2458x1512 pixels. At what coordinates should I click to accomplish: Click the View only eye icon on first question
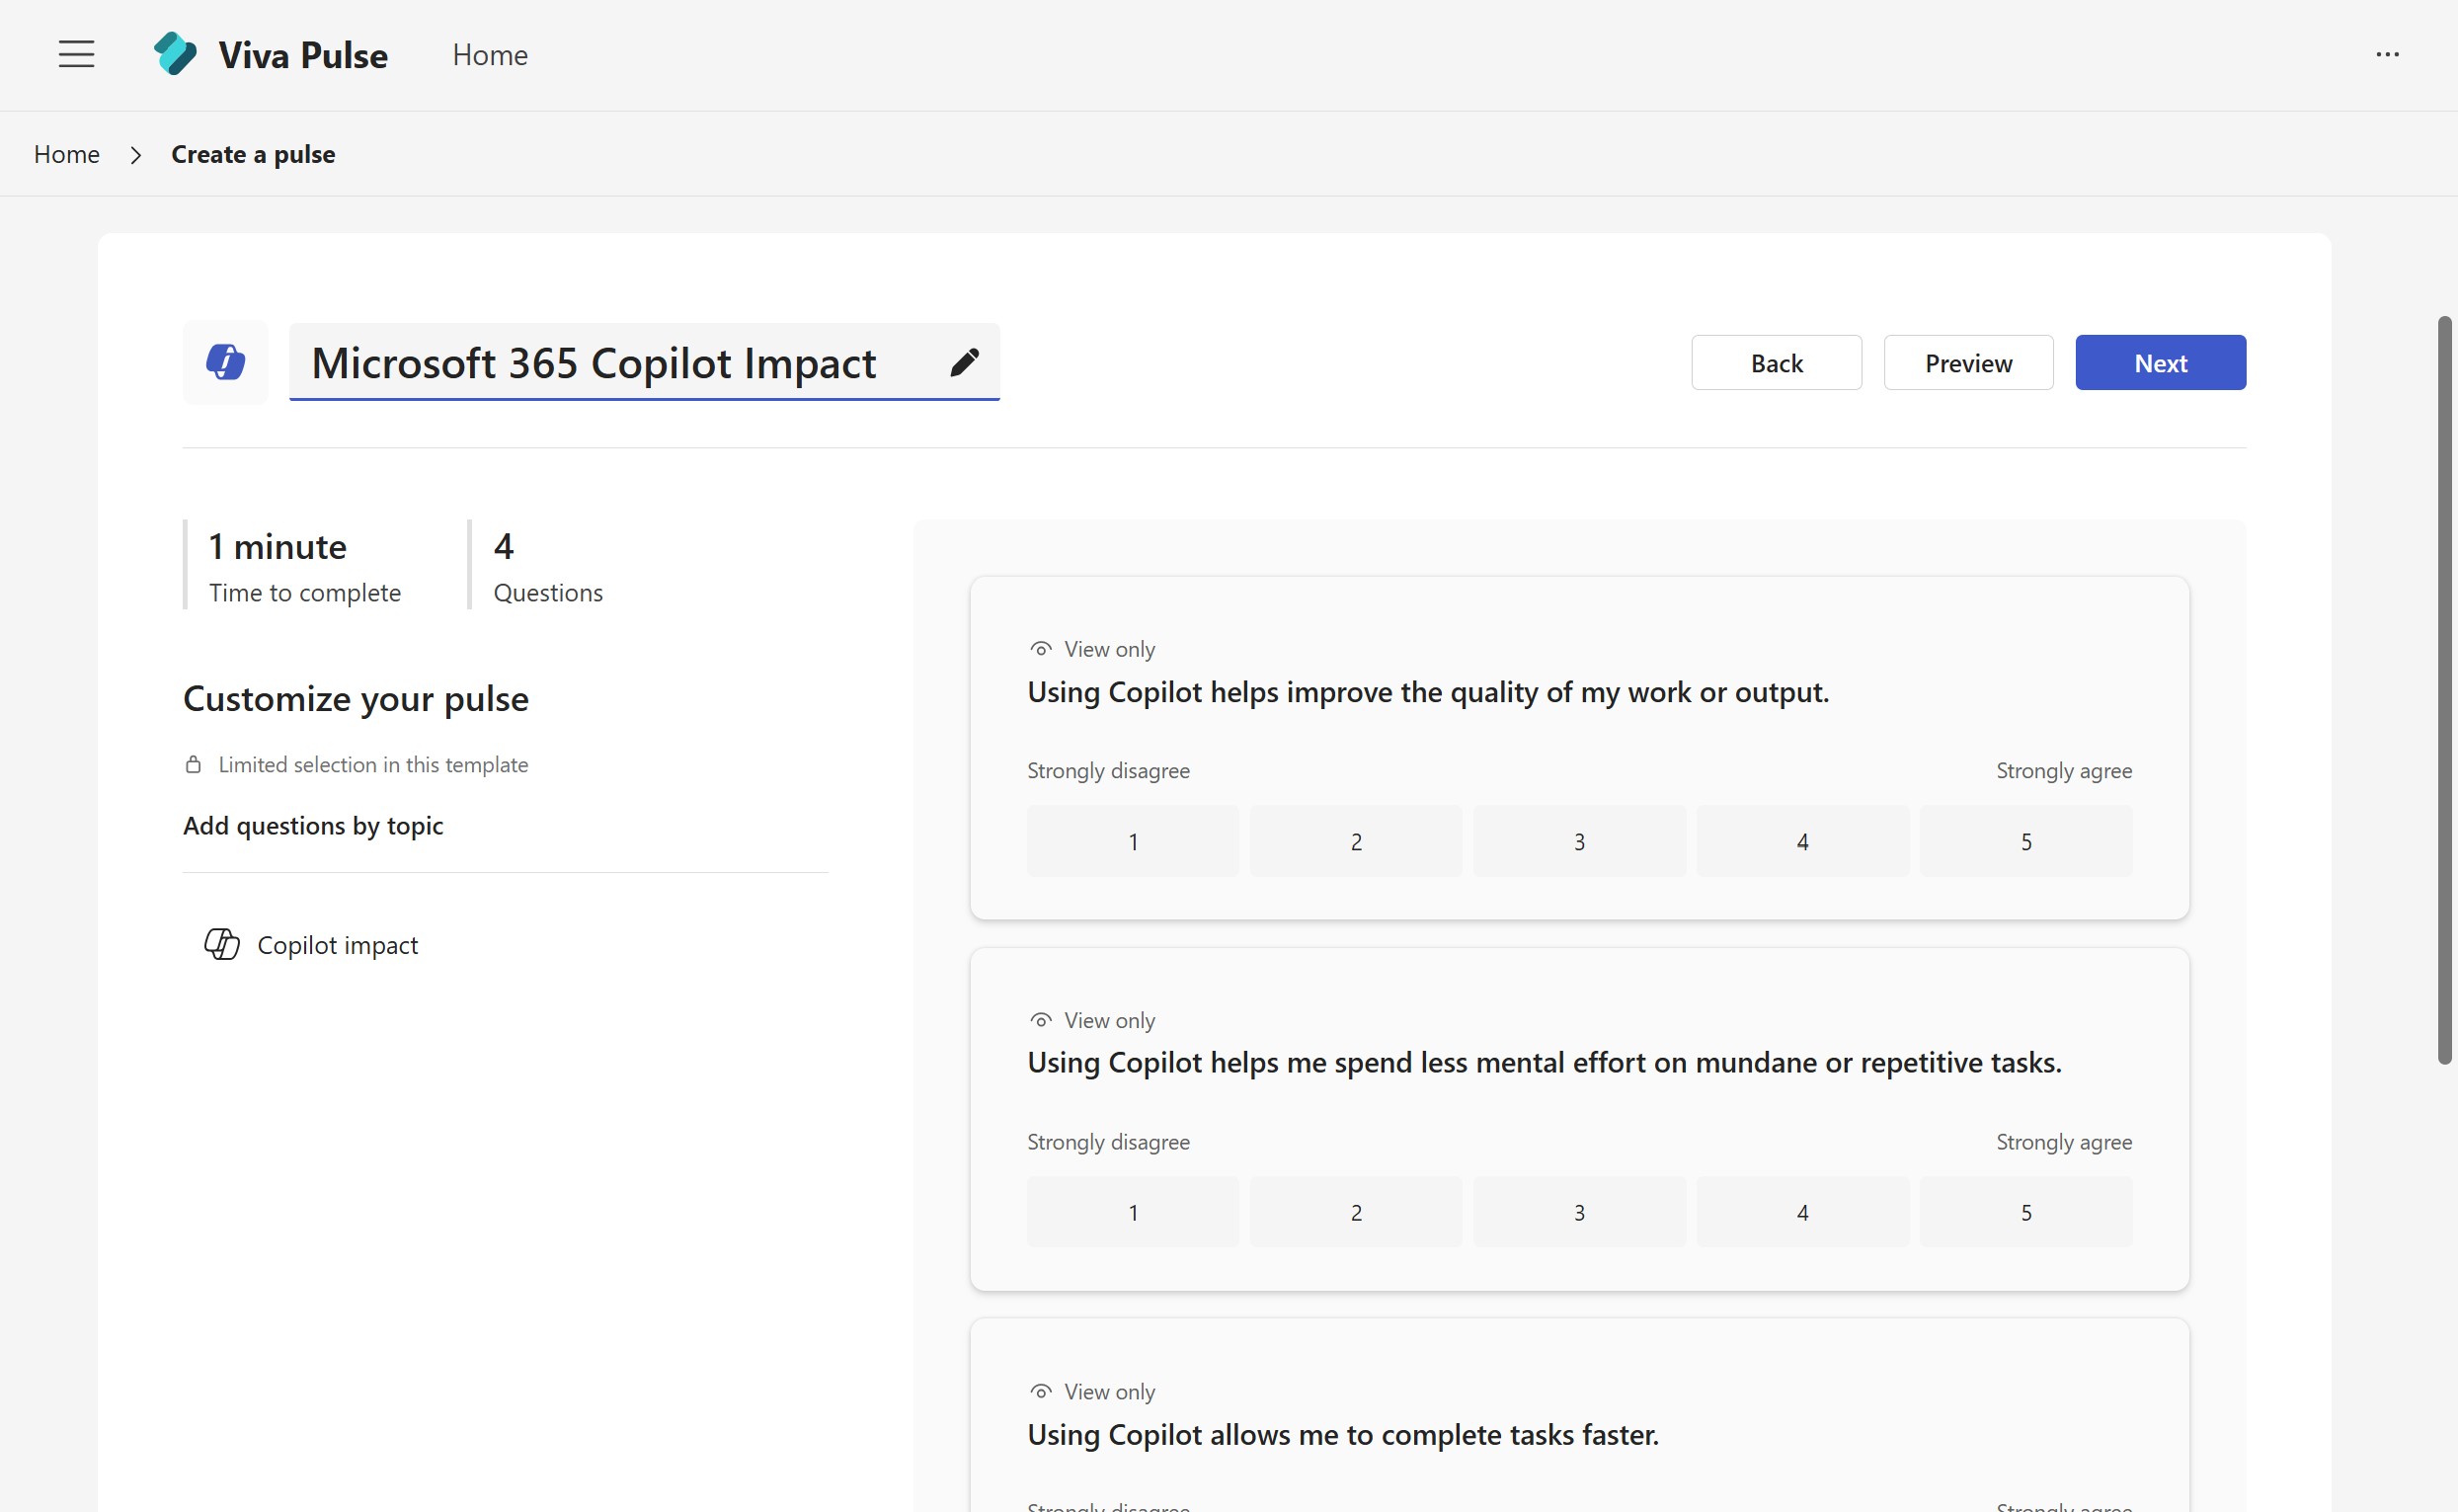[x=1040, y=648]
